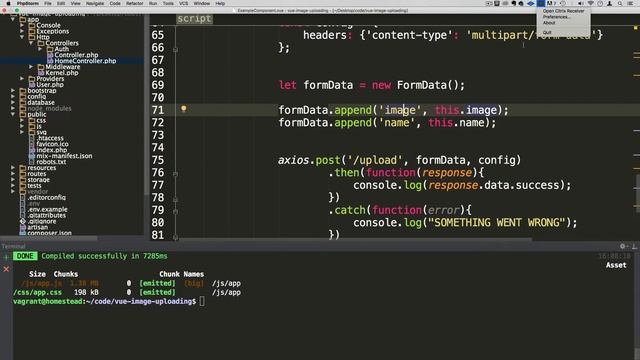Click the terminal settings gear icon
Screen dimensions: 640x360
[x=622, y=246]
